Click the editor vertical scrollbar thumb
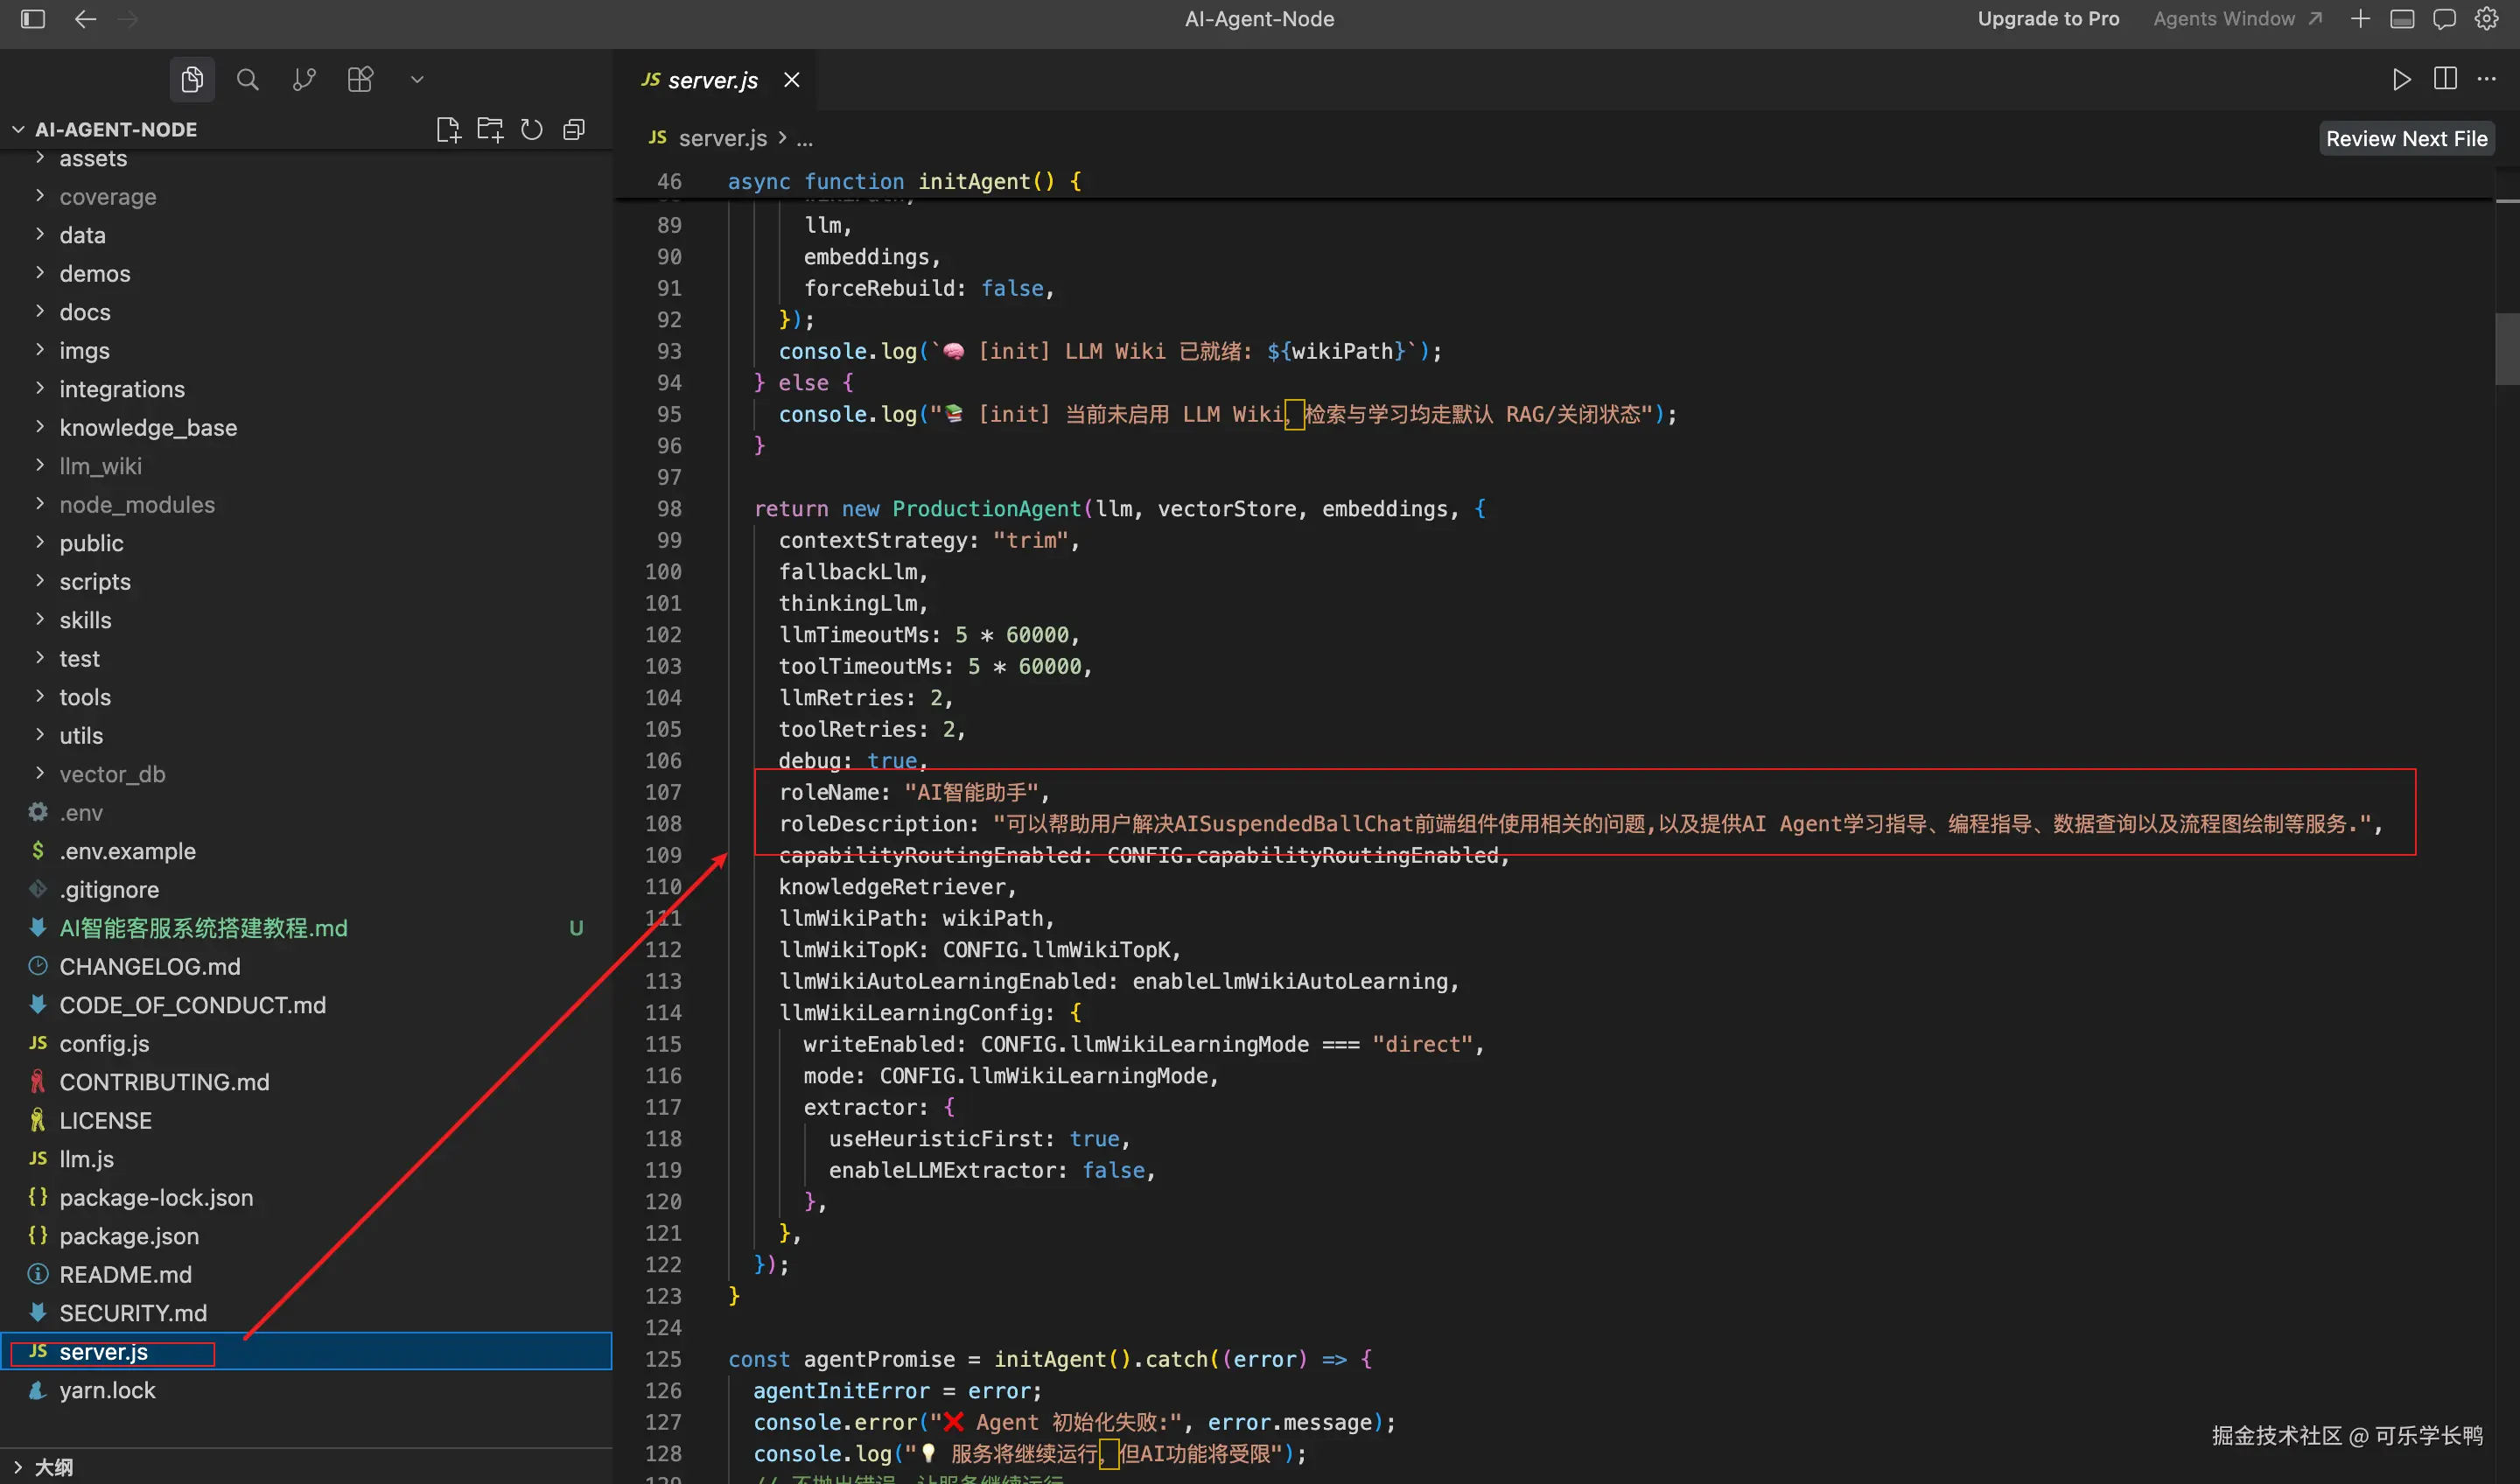Image resolution: width=2520 pixels, height=1484 pixels. [2506, 348]
